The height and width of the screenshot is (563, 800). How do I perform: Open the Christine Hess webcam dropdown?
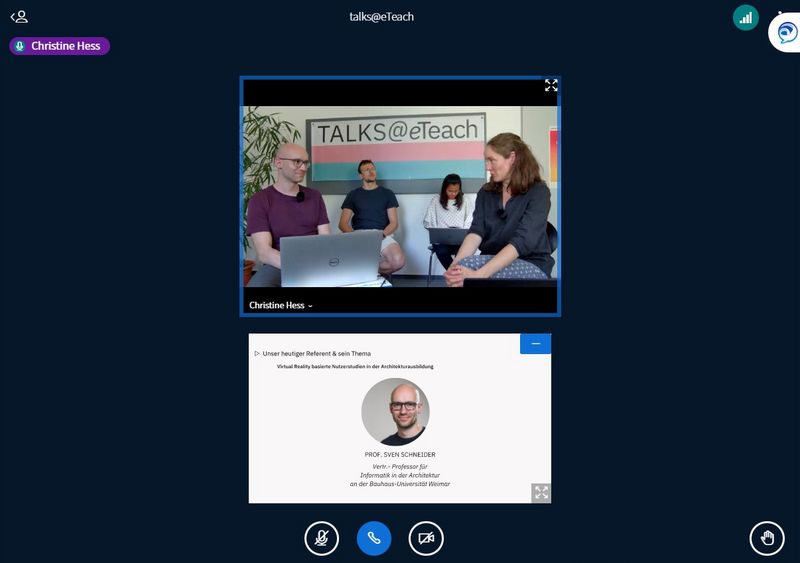281,305
